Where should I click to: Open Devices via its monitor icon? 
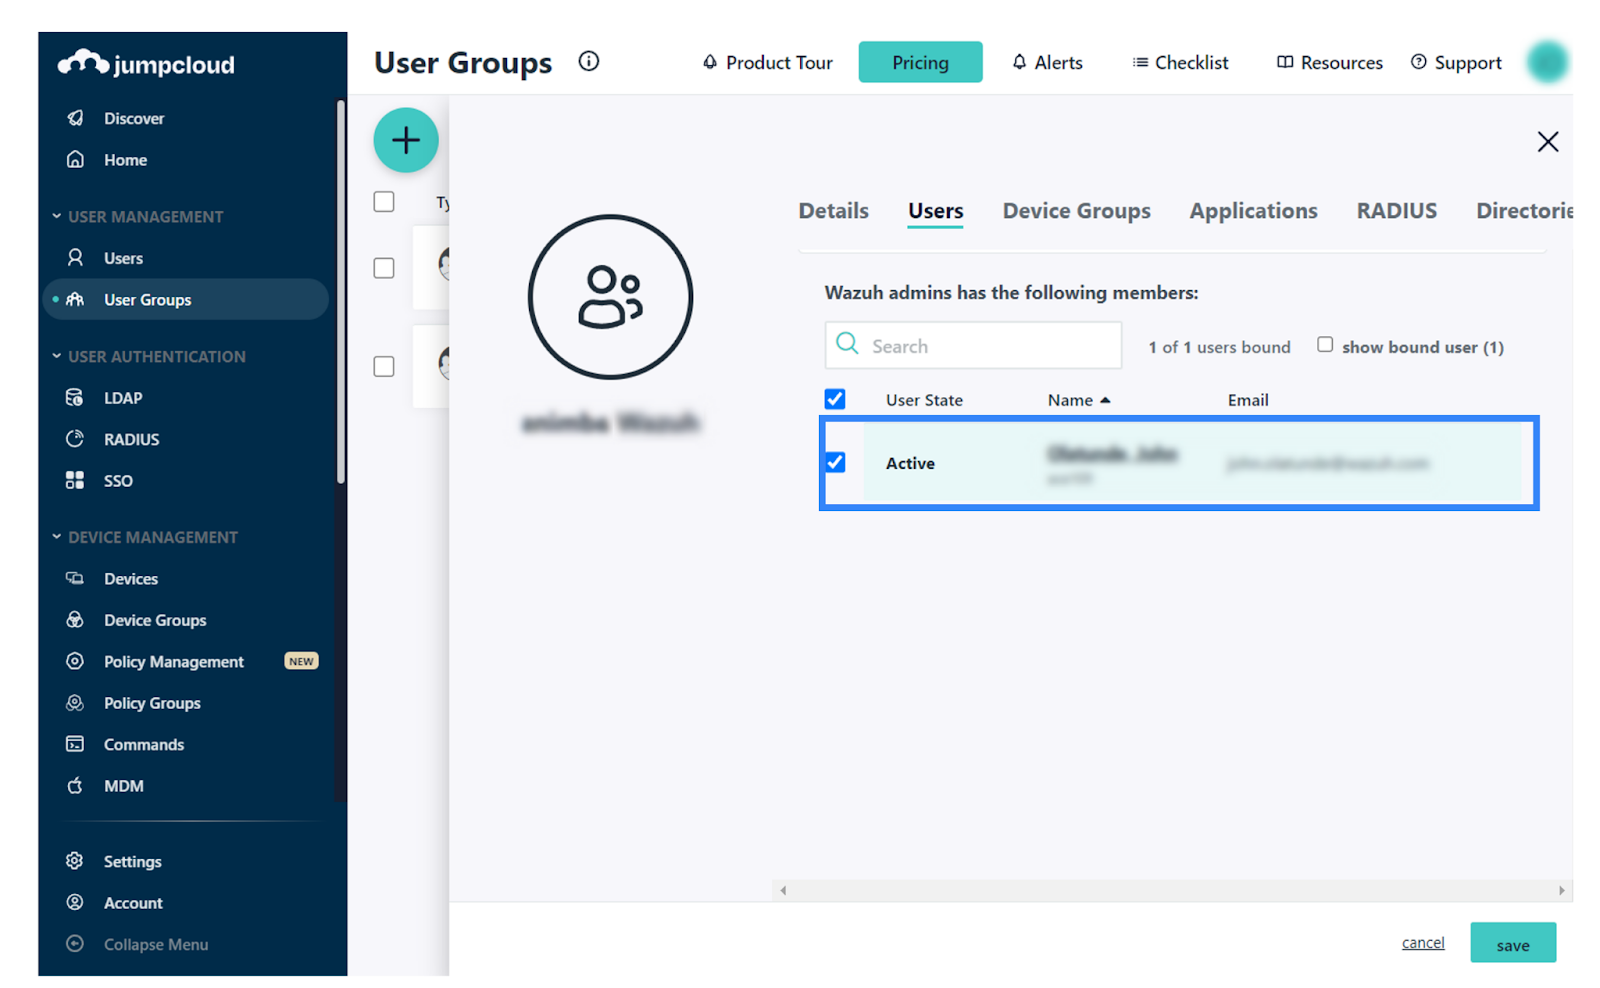(x=75, y=579)
